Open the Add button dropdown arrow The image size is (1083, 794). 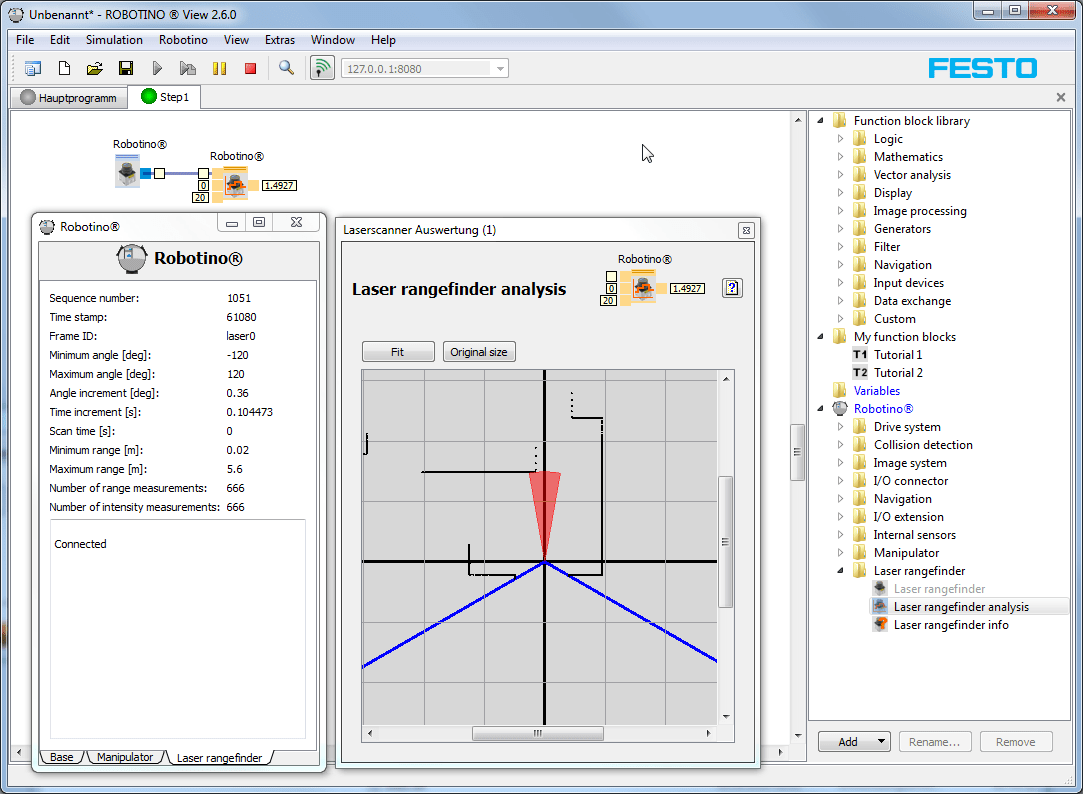[881, 742]
